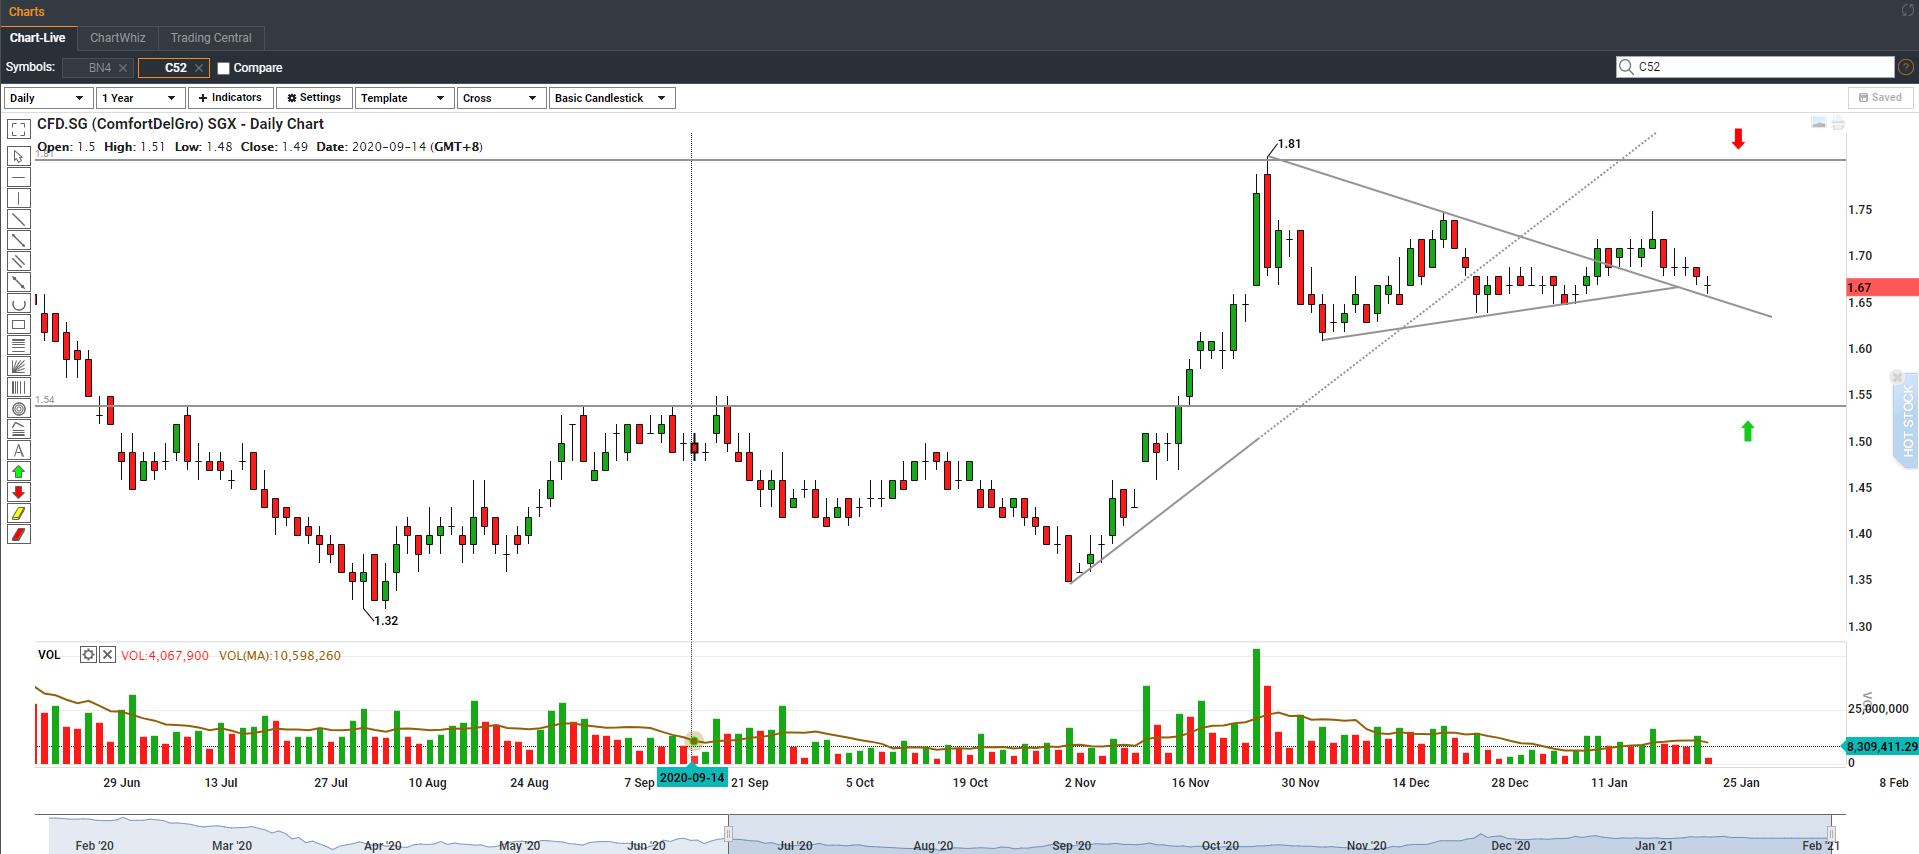Close the BN4 symbol tab
The image size is (1919, 854).
(123, 68)
